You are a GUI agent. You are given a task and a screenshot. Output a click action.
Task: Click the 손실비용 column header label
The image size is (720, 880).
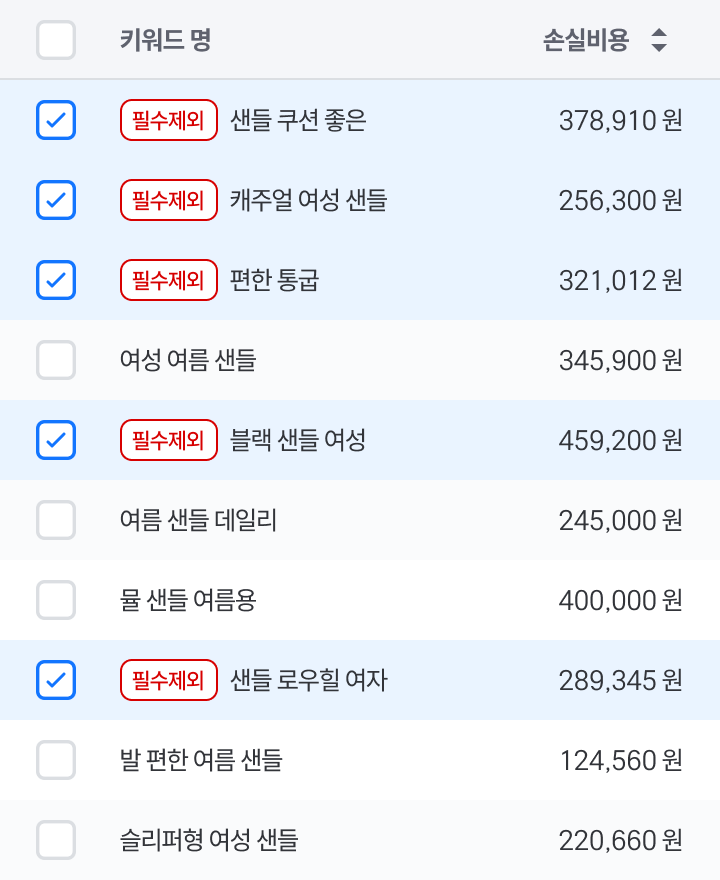tap(586, 40)
